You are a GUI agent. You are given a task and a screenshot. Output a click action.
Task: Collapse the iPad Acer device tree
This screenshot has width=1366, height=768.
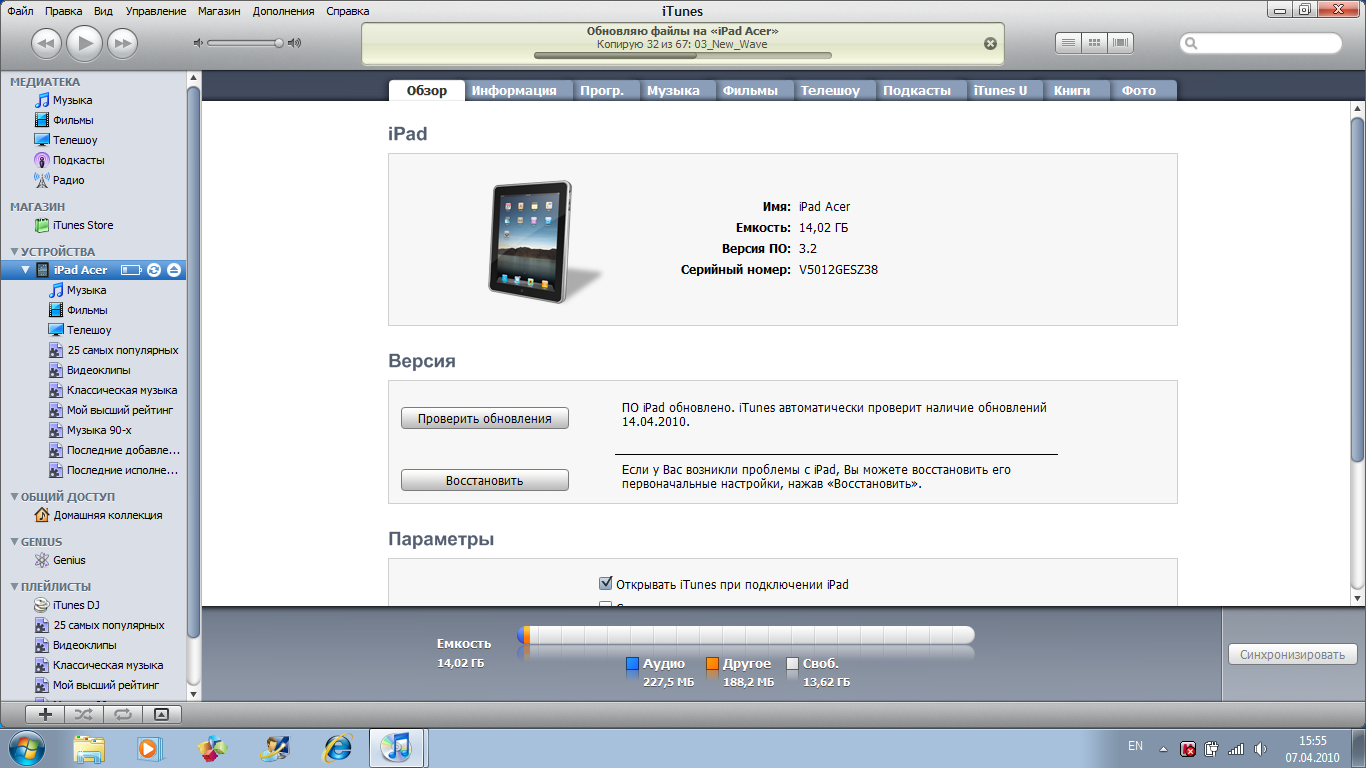point(26,270)
